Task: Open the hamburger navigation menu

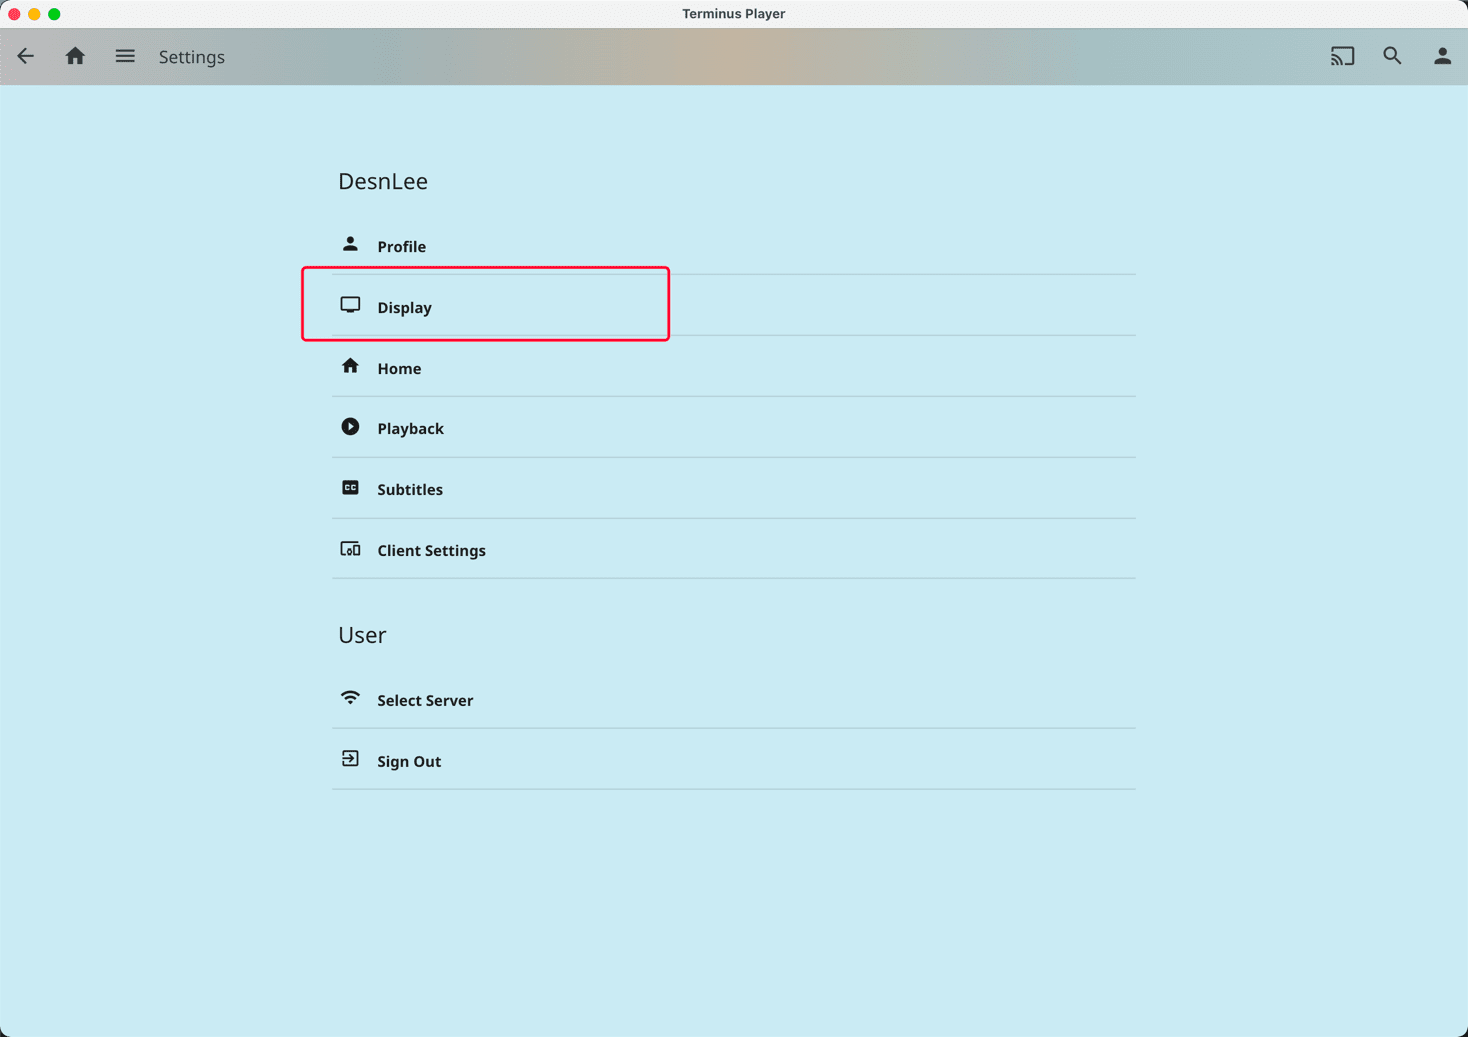Action: [x=125, y=57]
